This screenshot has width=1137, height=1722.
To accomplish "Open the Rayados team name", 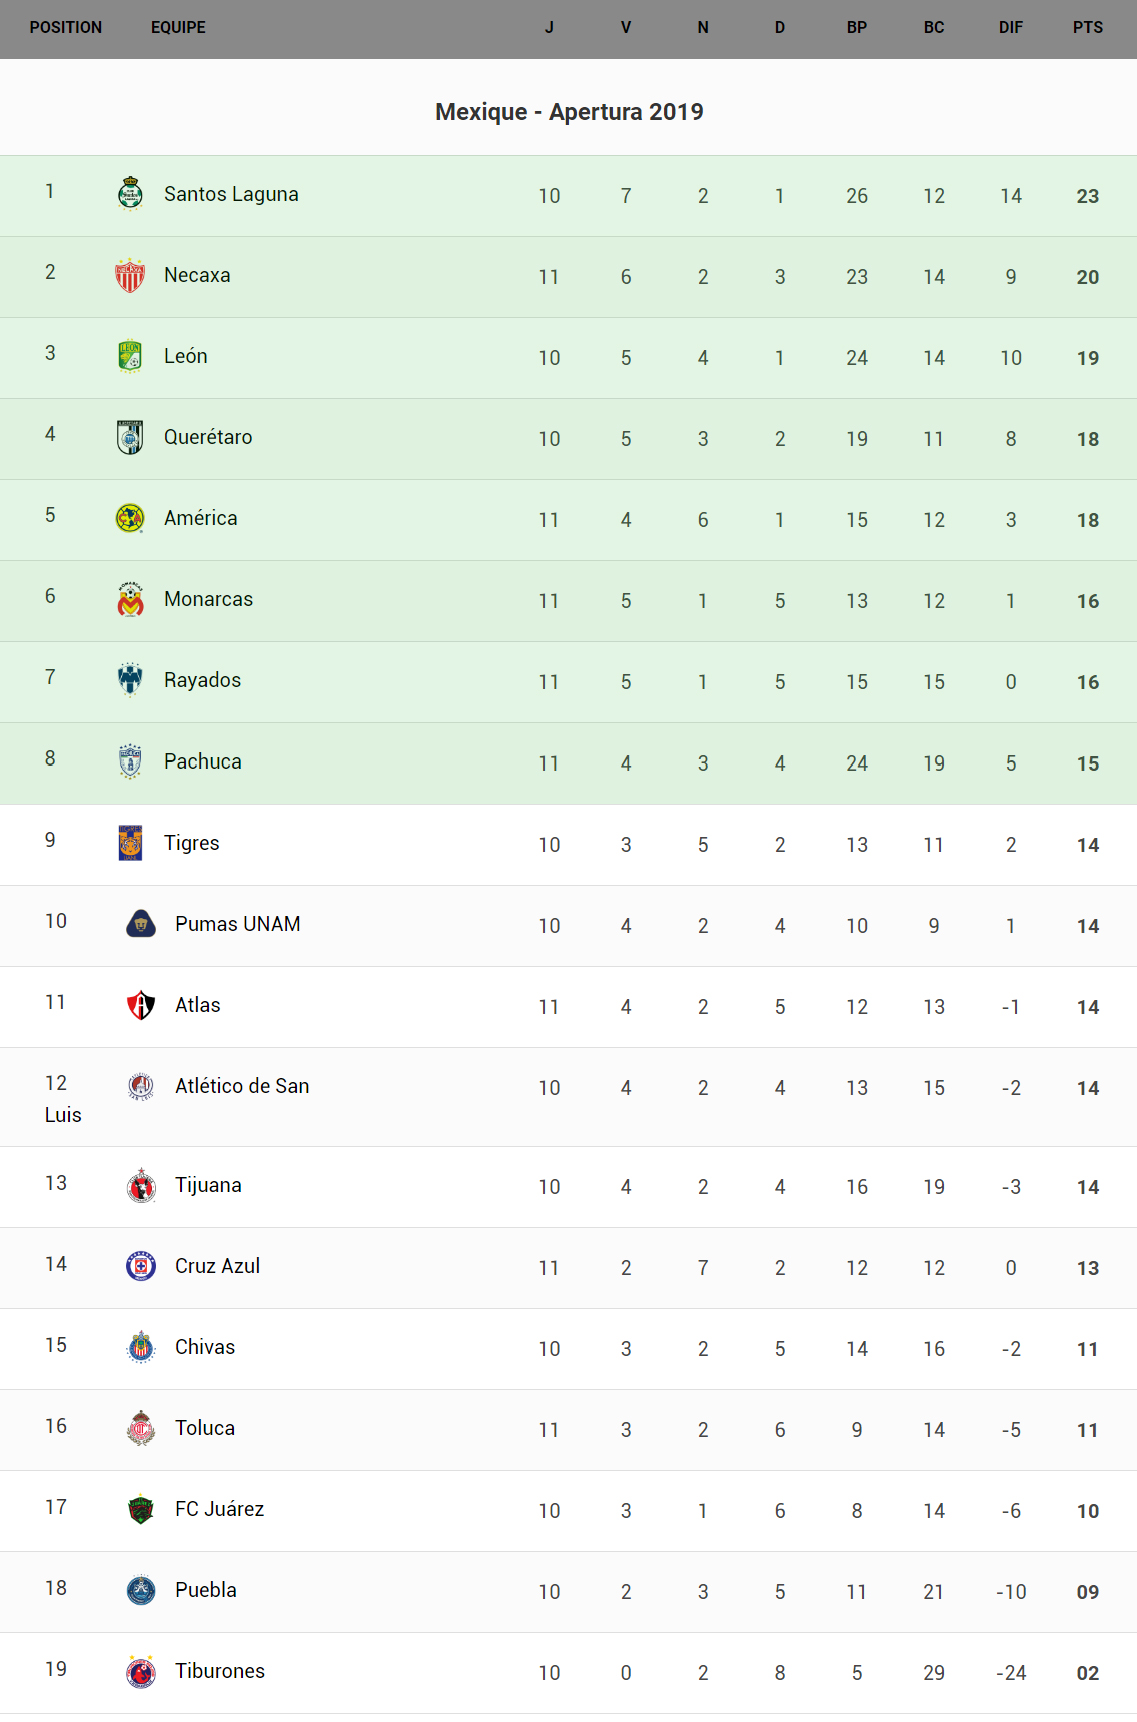I will (x=202, y=680).
